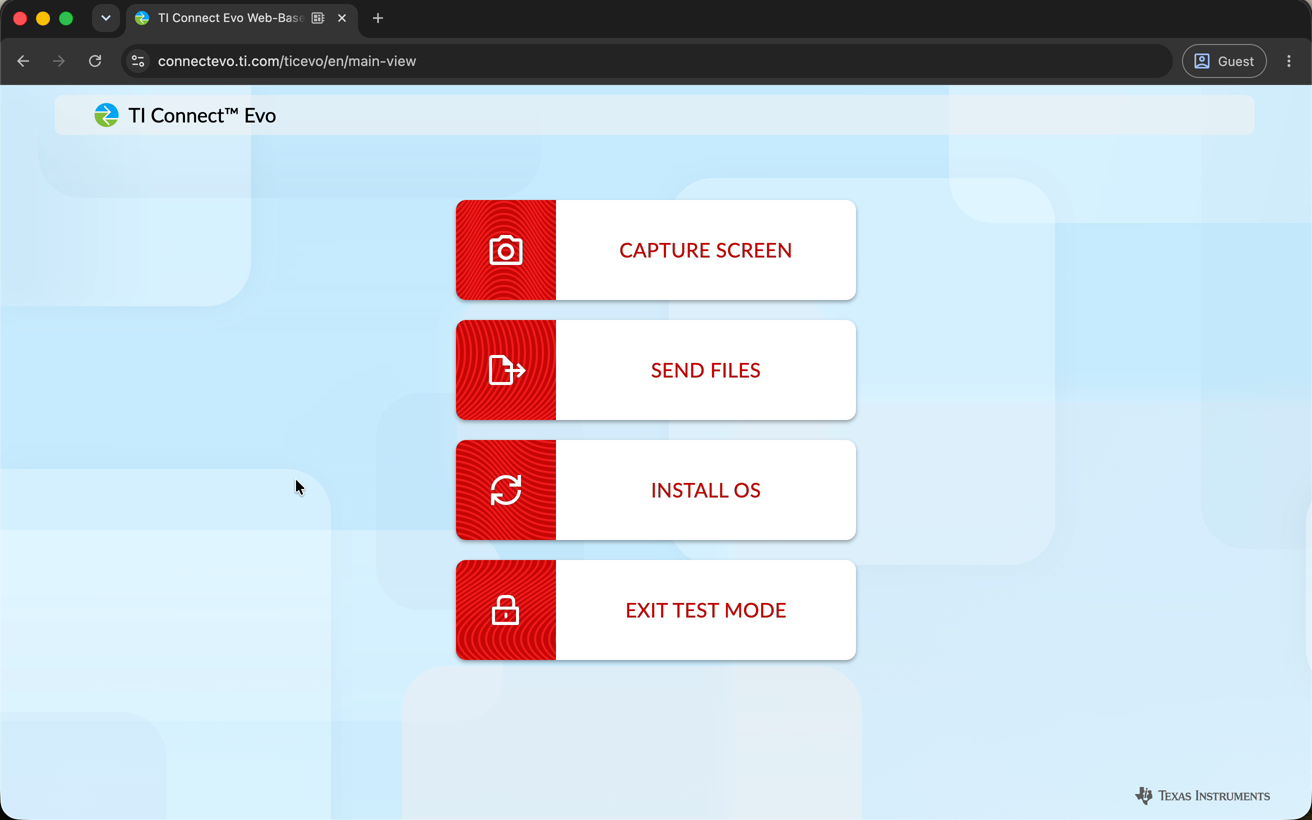The width and height of the screenshot is (1312, 820).
Task: Click the padlock icon for Exit Test Mode
Action: 506,610
